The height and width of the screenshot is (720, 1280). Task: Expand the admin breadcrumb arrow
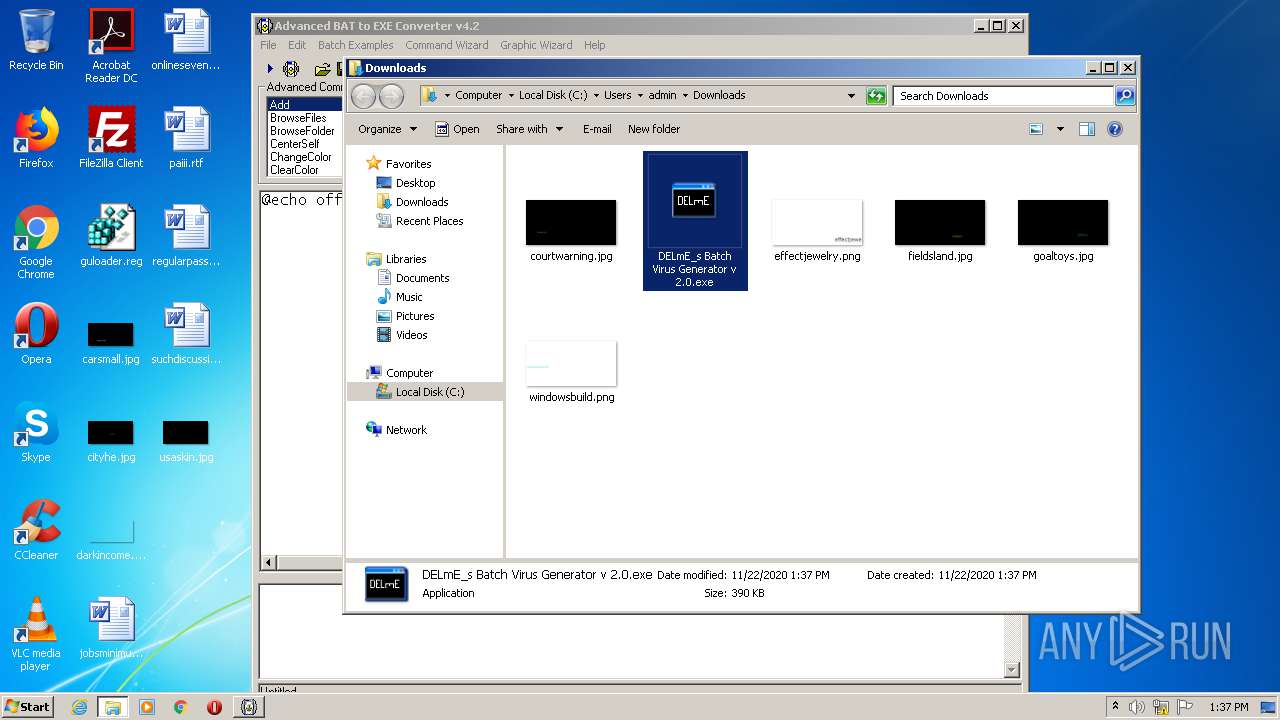[x=685, y=96]
